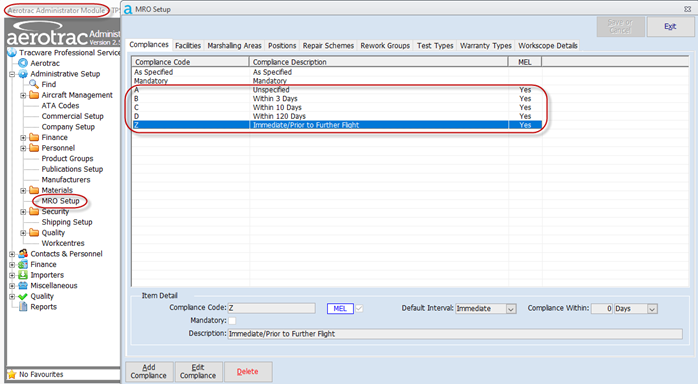Viewport: 698px width, 384px height.
Task: Click the Add Compliance button
Action: 149,372
